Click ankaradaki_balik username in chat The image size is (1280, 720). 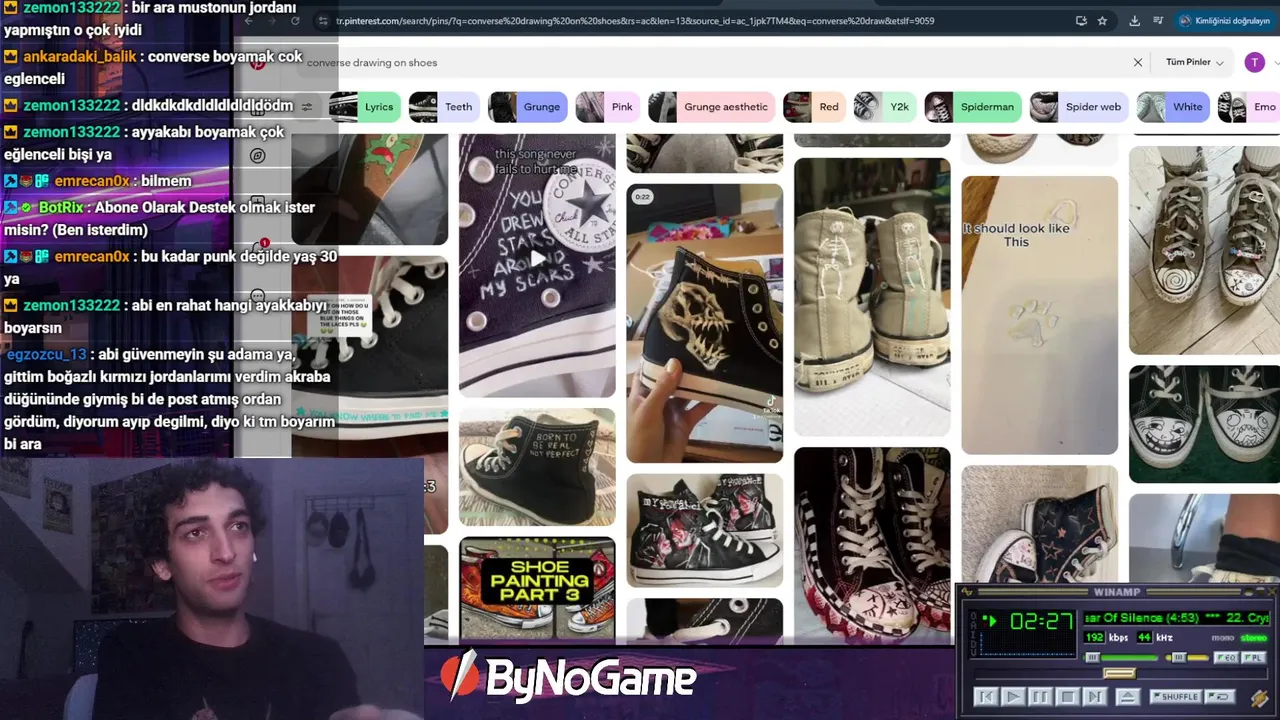click(x=79, y=56)
